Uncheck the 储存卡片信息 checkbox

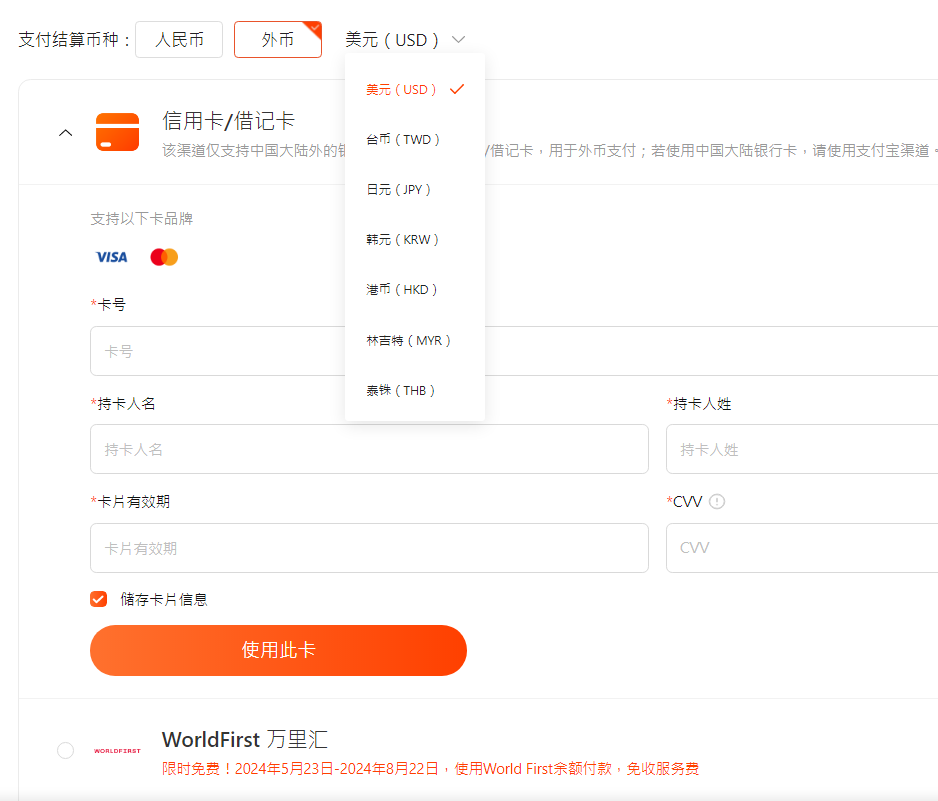coord(99,599)
